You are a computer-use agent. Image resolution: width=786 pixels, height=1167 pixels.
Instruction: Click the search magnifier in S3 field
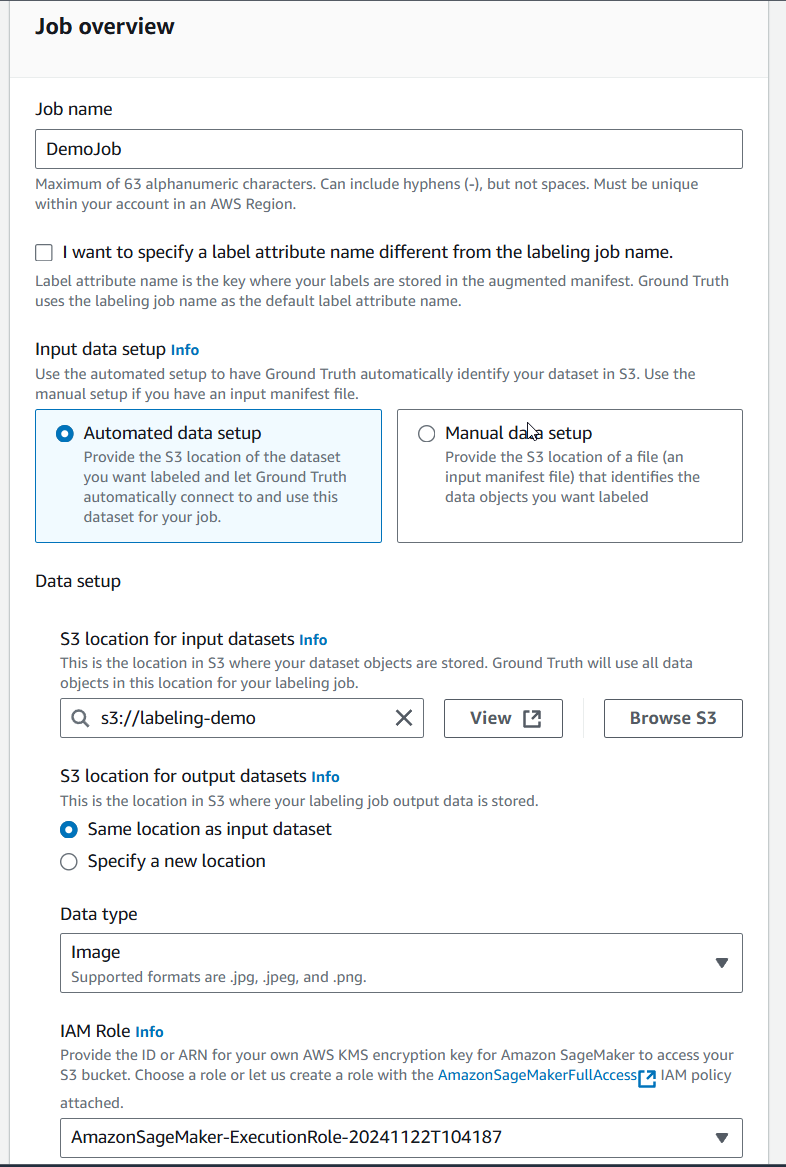[x=80, y=718]
